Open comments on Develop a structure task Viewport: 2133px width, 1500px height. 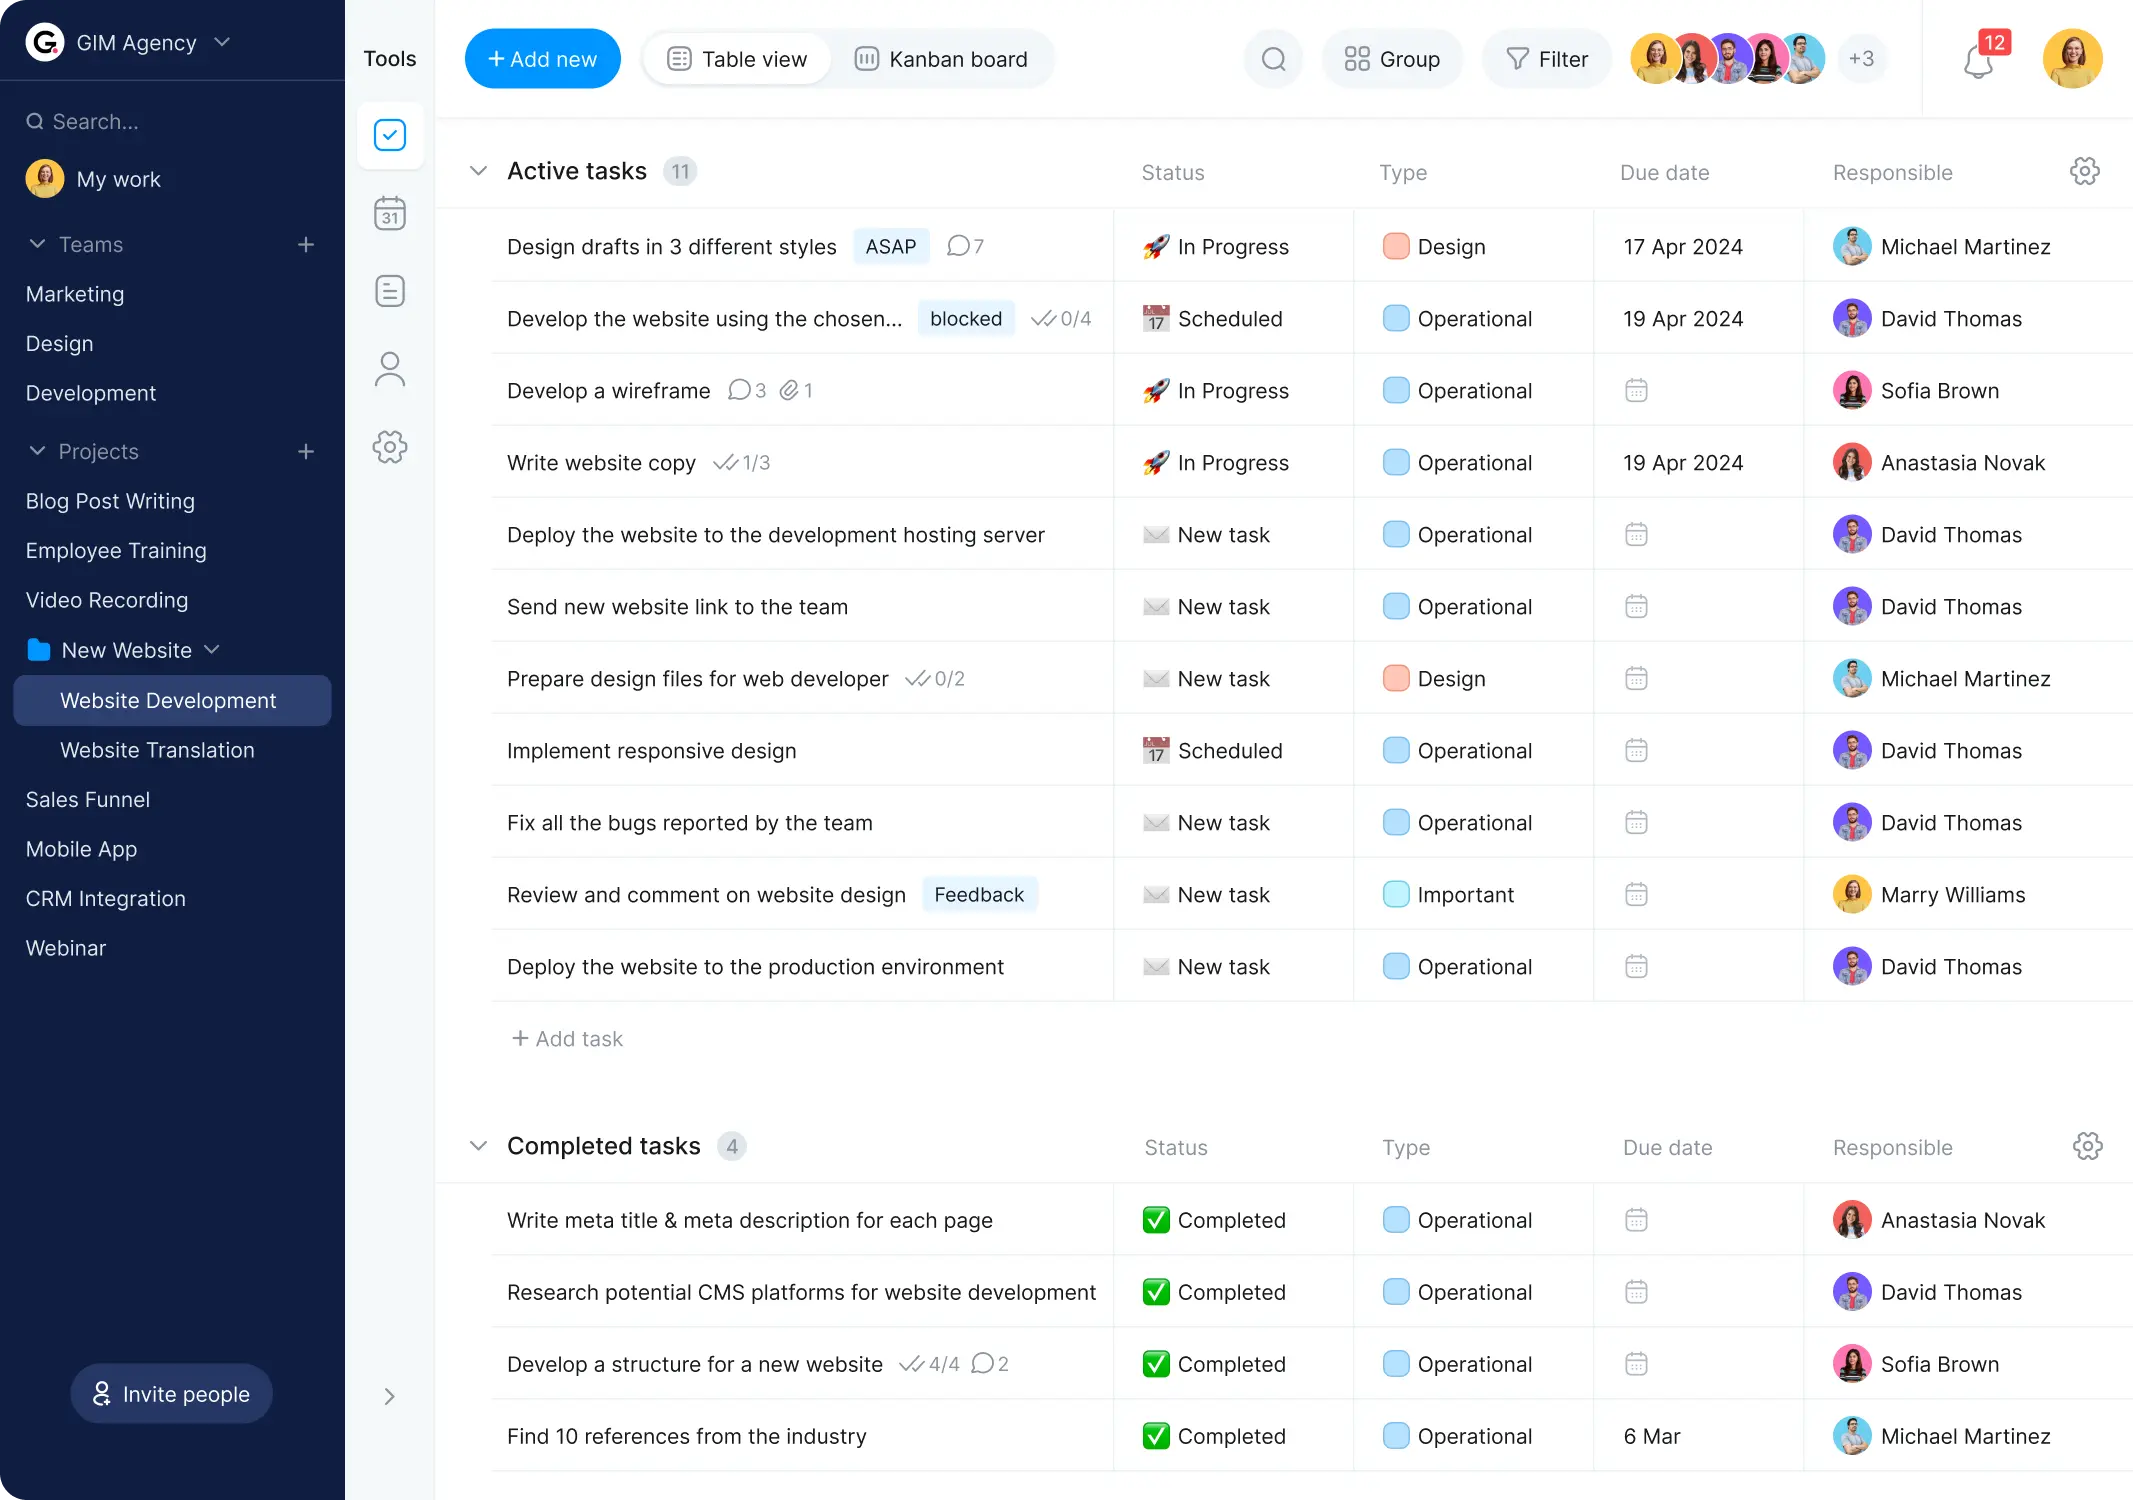click(x=990, y=1364)
